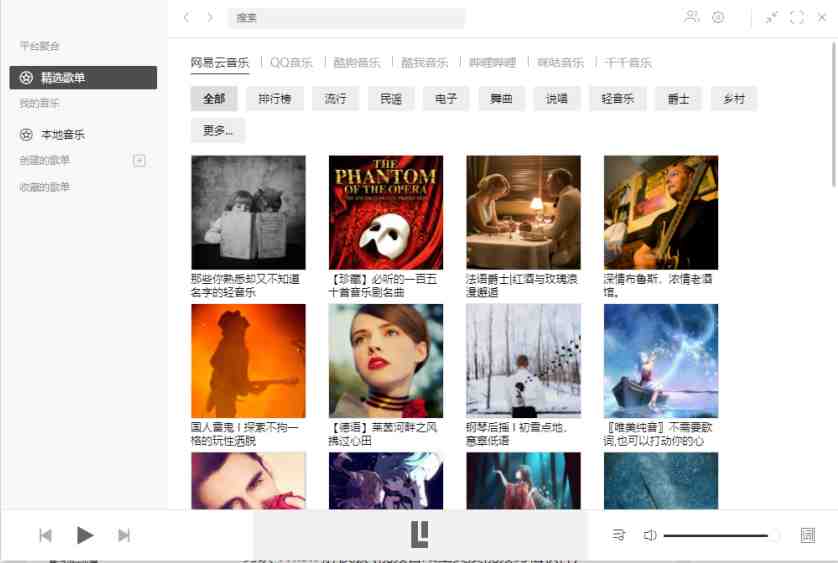Screen dimensions: 838x563
Task: Select the 轻音乐 category filter
Action: click(617, 98)
